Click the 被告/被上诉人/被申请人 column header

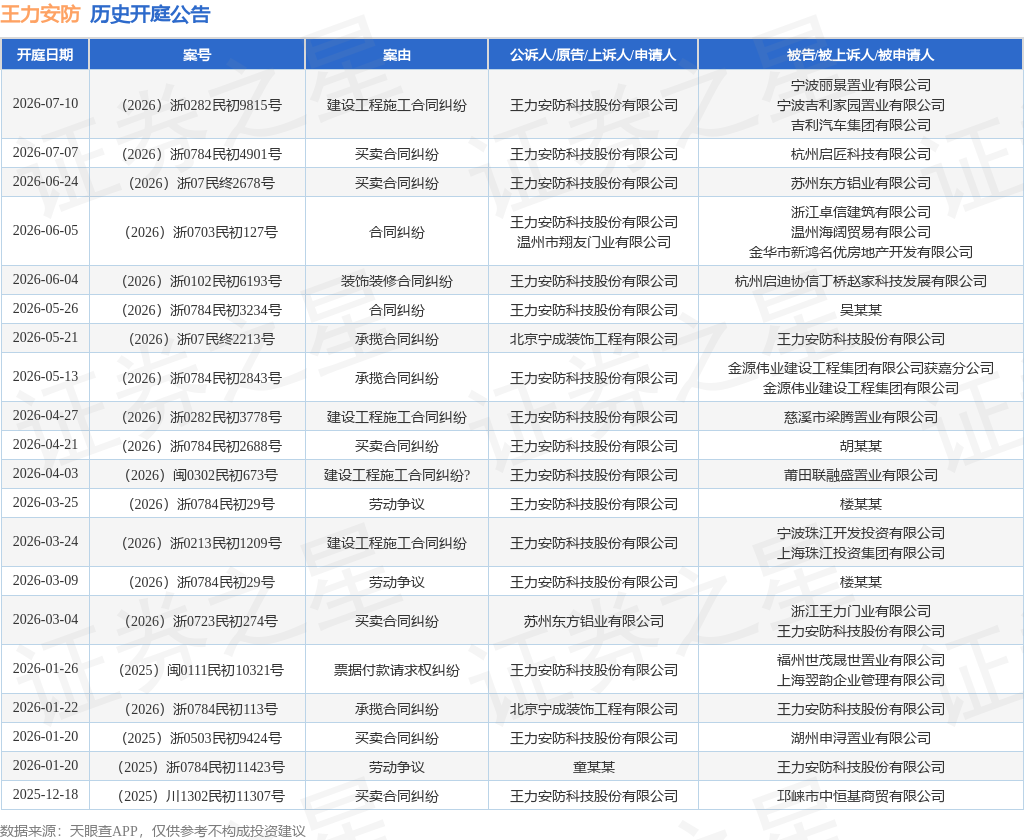860,55
